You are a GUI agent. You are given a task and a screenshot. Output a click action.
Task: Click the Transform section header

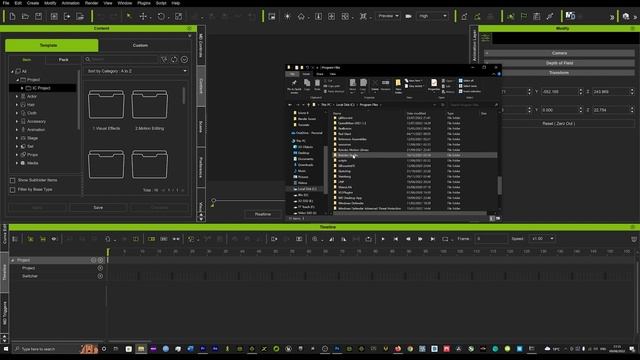[559, 73]
